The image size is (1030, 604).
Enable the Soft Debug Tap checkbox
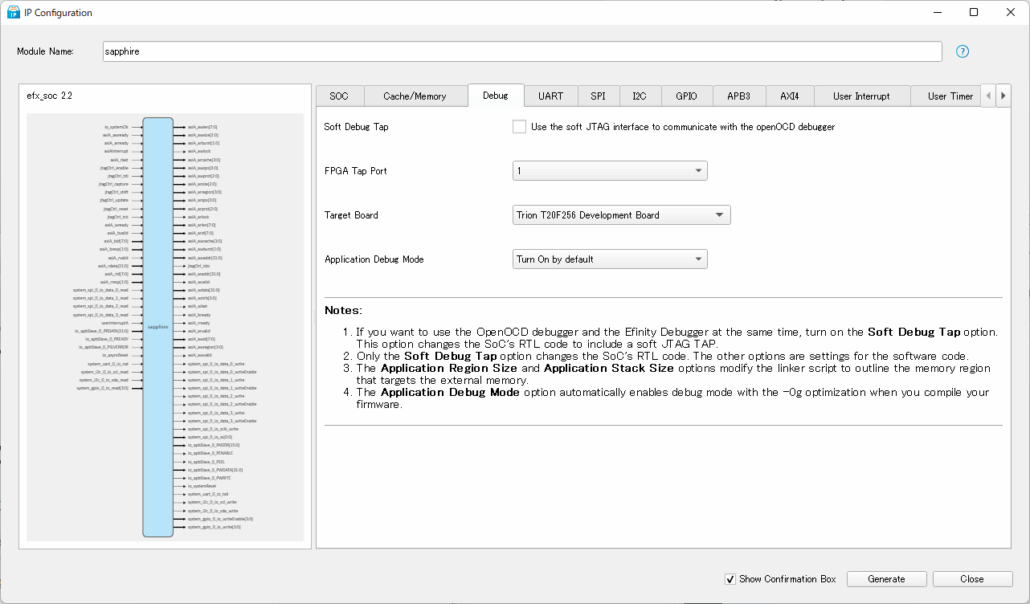pyautogui.click(x=519, y=127)
